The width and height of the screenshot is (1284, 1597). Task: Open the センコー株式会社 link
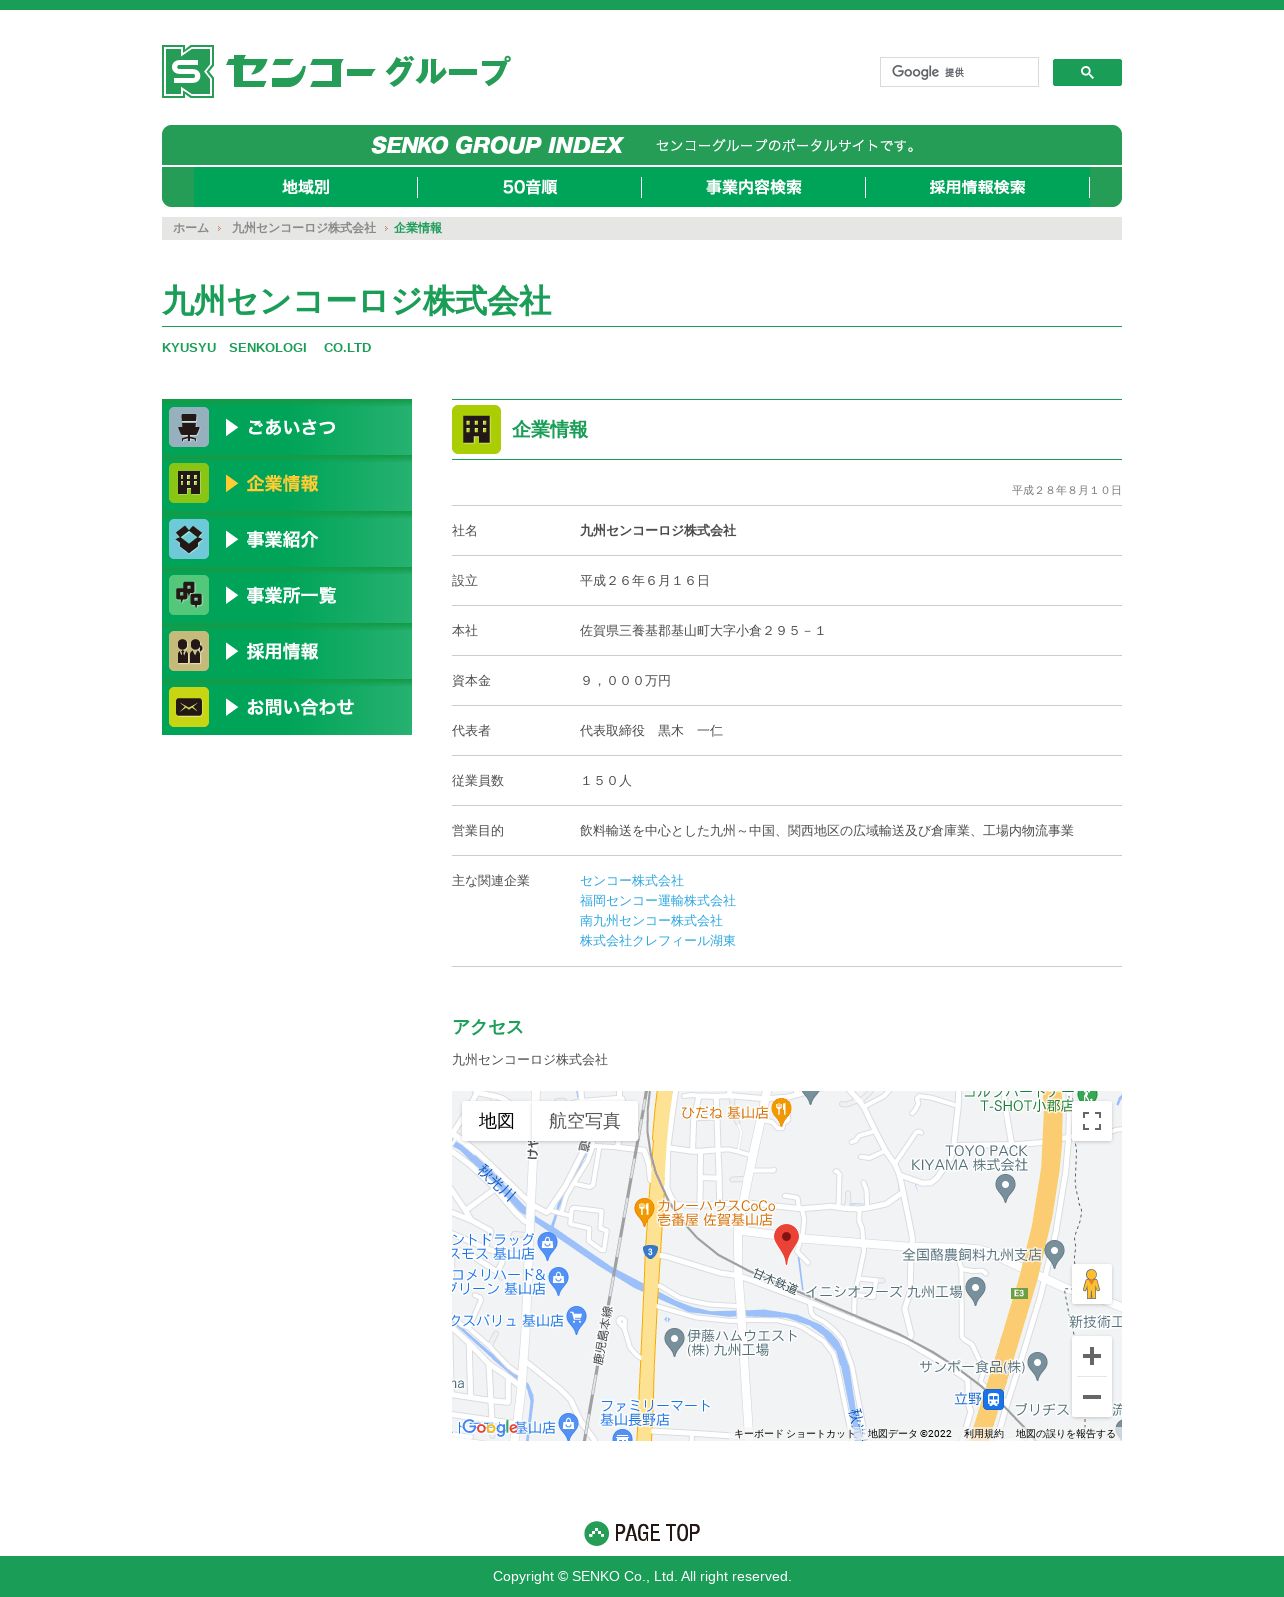(x=632, y=881)
